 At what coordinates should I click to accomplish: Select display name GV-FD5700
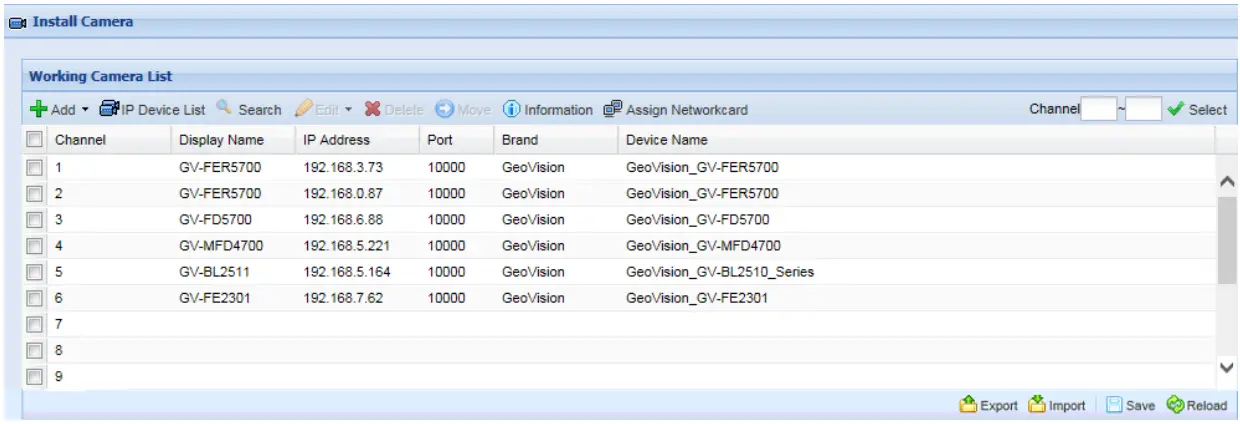coord(216,219)
